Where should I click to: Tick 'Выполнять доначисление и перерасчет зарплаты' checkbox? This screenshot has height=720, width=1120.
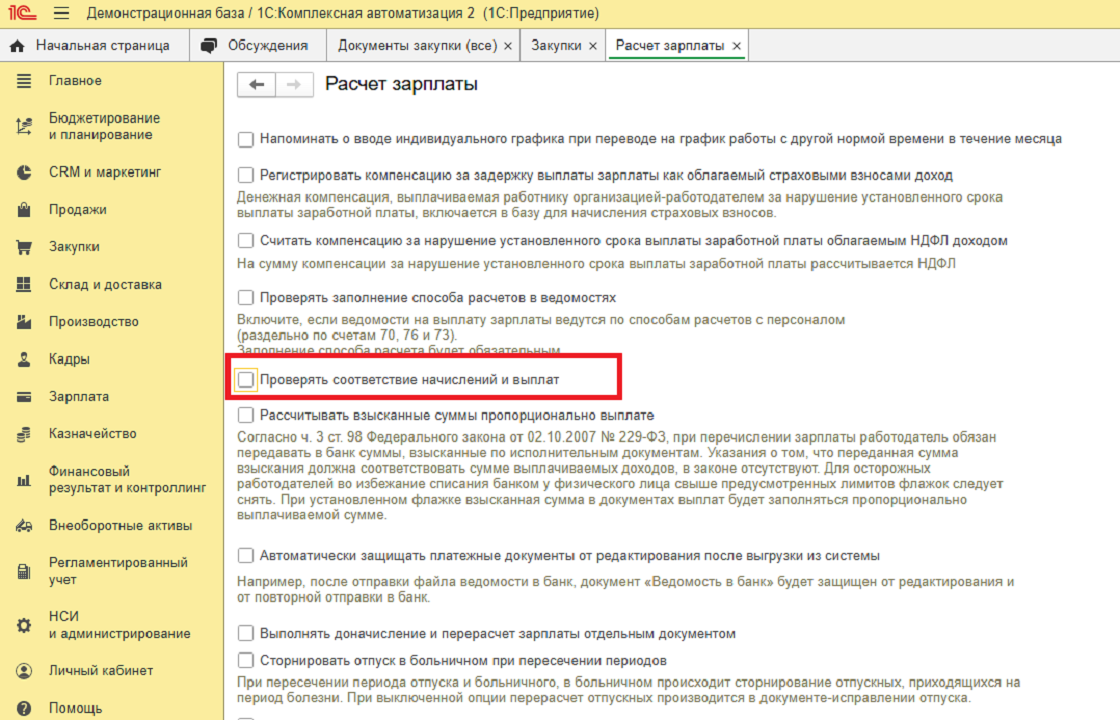(246, 634)
